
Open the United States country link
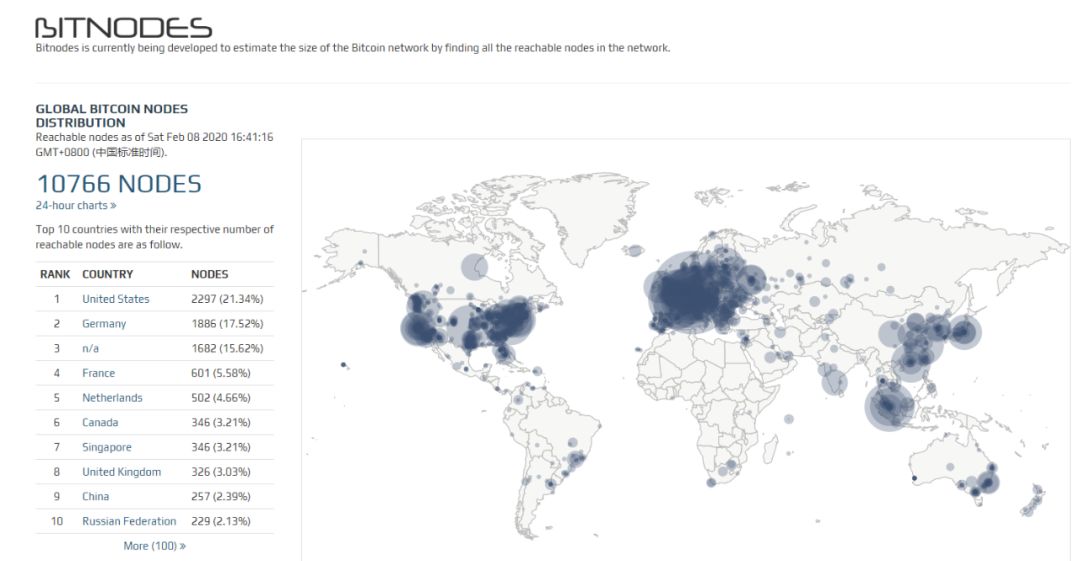[x=116, y=299]
